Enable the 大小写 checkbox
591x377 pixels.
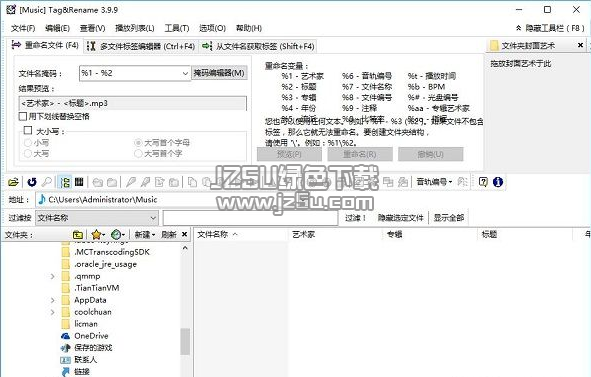coord(28,130)
